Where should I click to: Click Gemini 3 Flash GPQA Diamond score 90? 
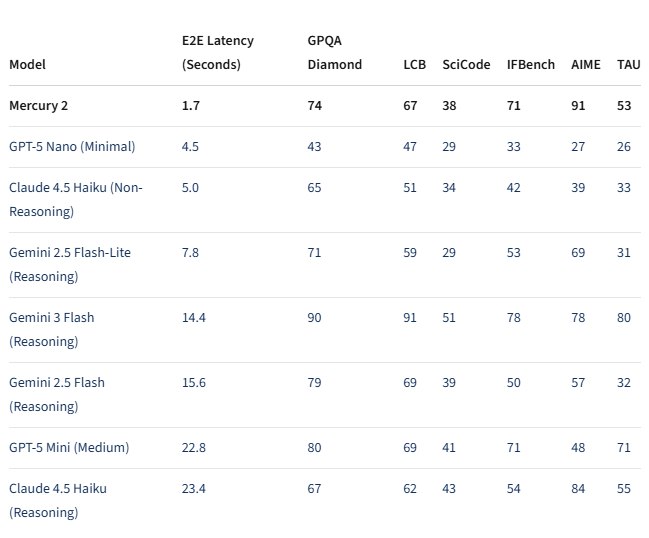(314, 318)
